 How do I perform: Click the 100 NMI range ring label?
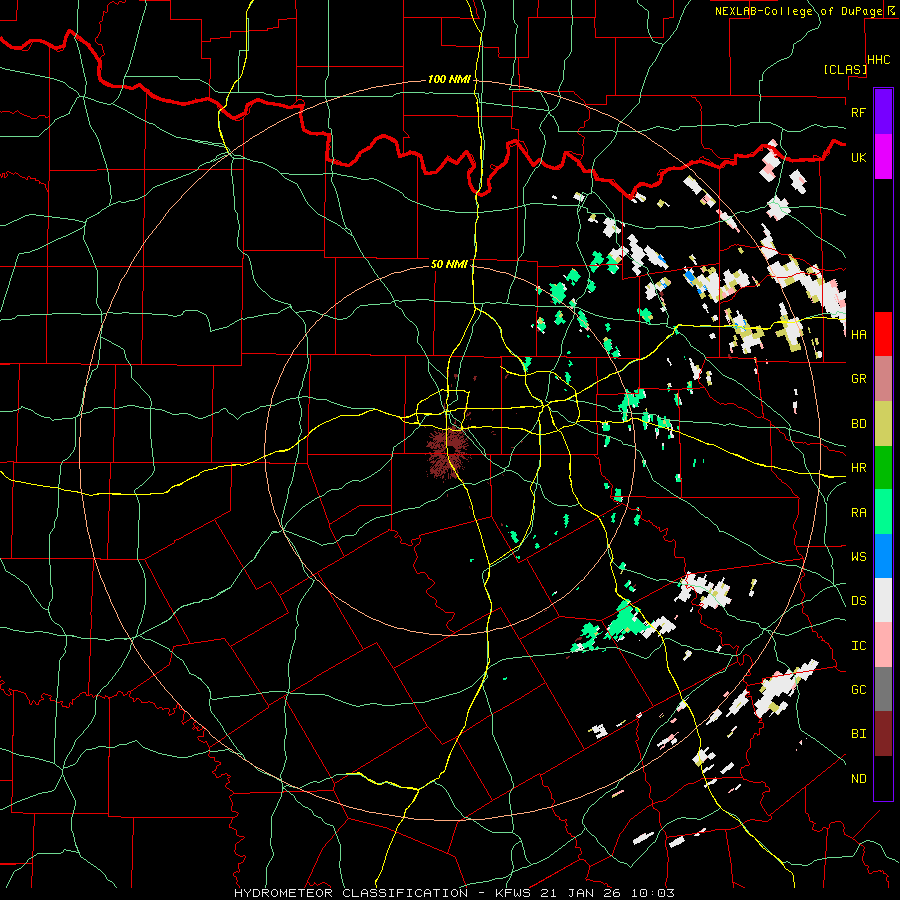[448, 79]
